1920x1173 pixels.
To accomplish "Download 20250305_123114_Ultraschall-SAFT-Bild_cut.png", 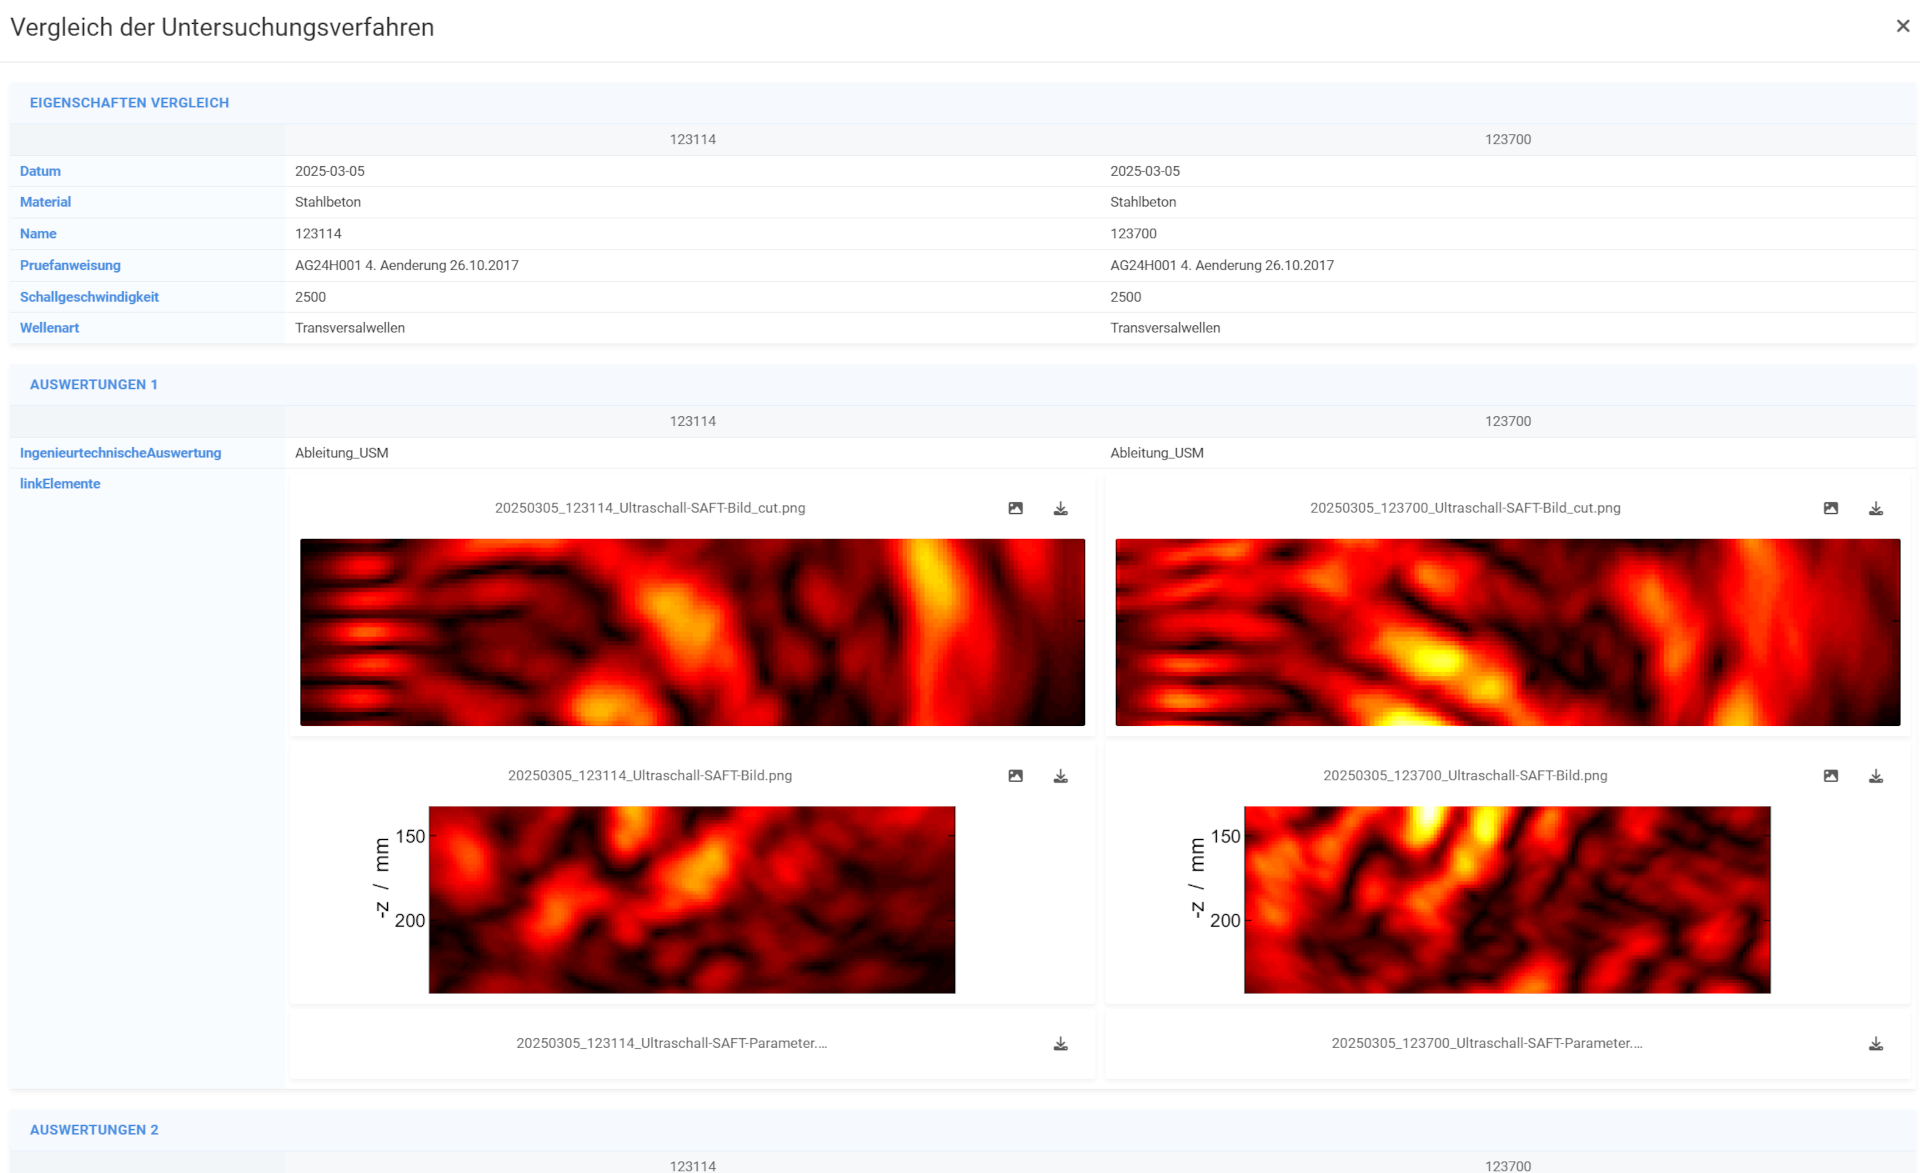I will pyautogui.click(x=1060, y=508).
